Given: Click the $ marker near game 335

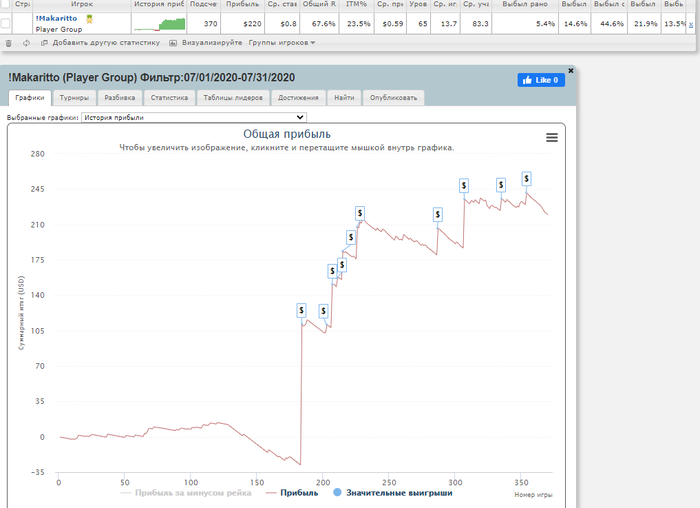Looking at the screenshot, I should [x=501, y=185].
